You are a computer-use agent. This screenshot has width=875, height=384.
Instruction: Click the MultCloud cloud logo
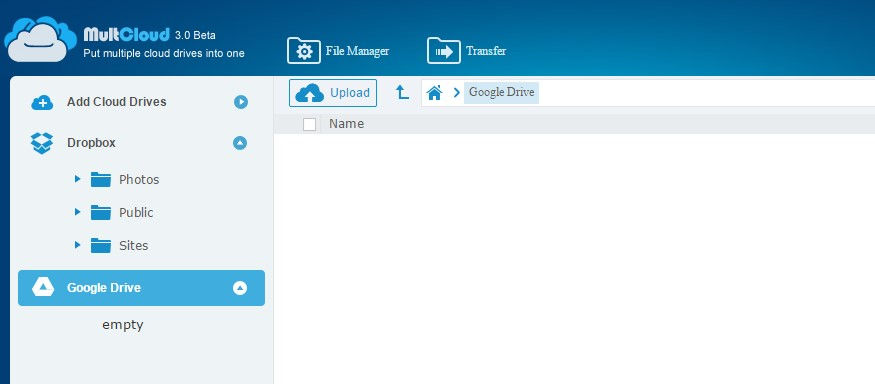(x=40, y=39)
